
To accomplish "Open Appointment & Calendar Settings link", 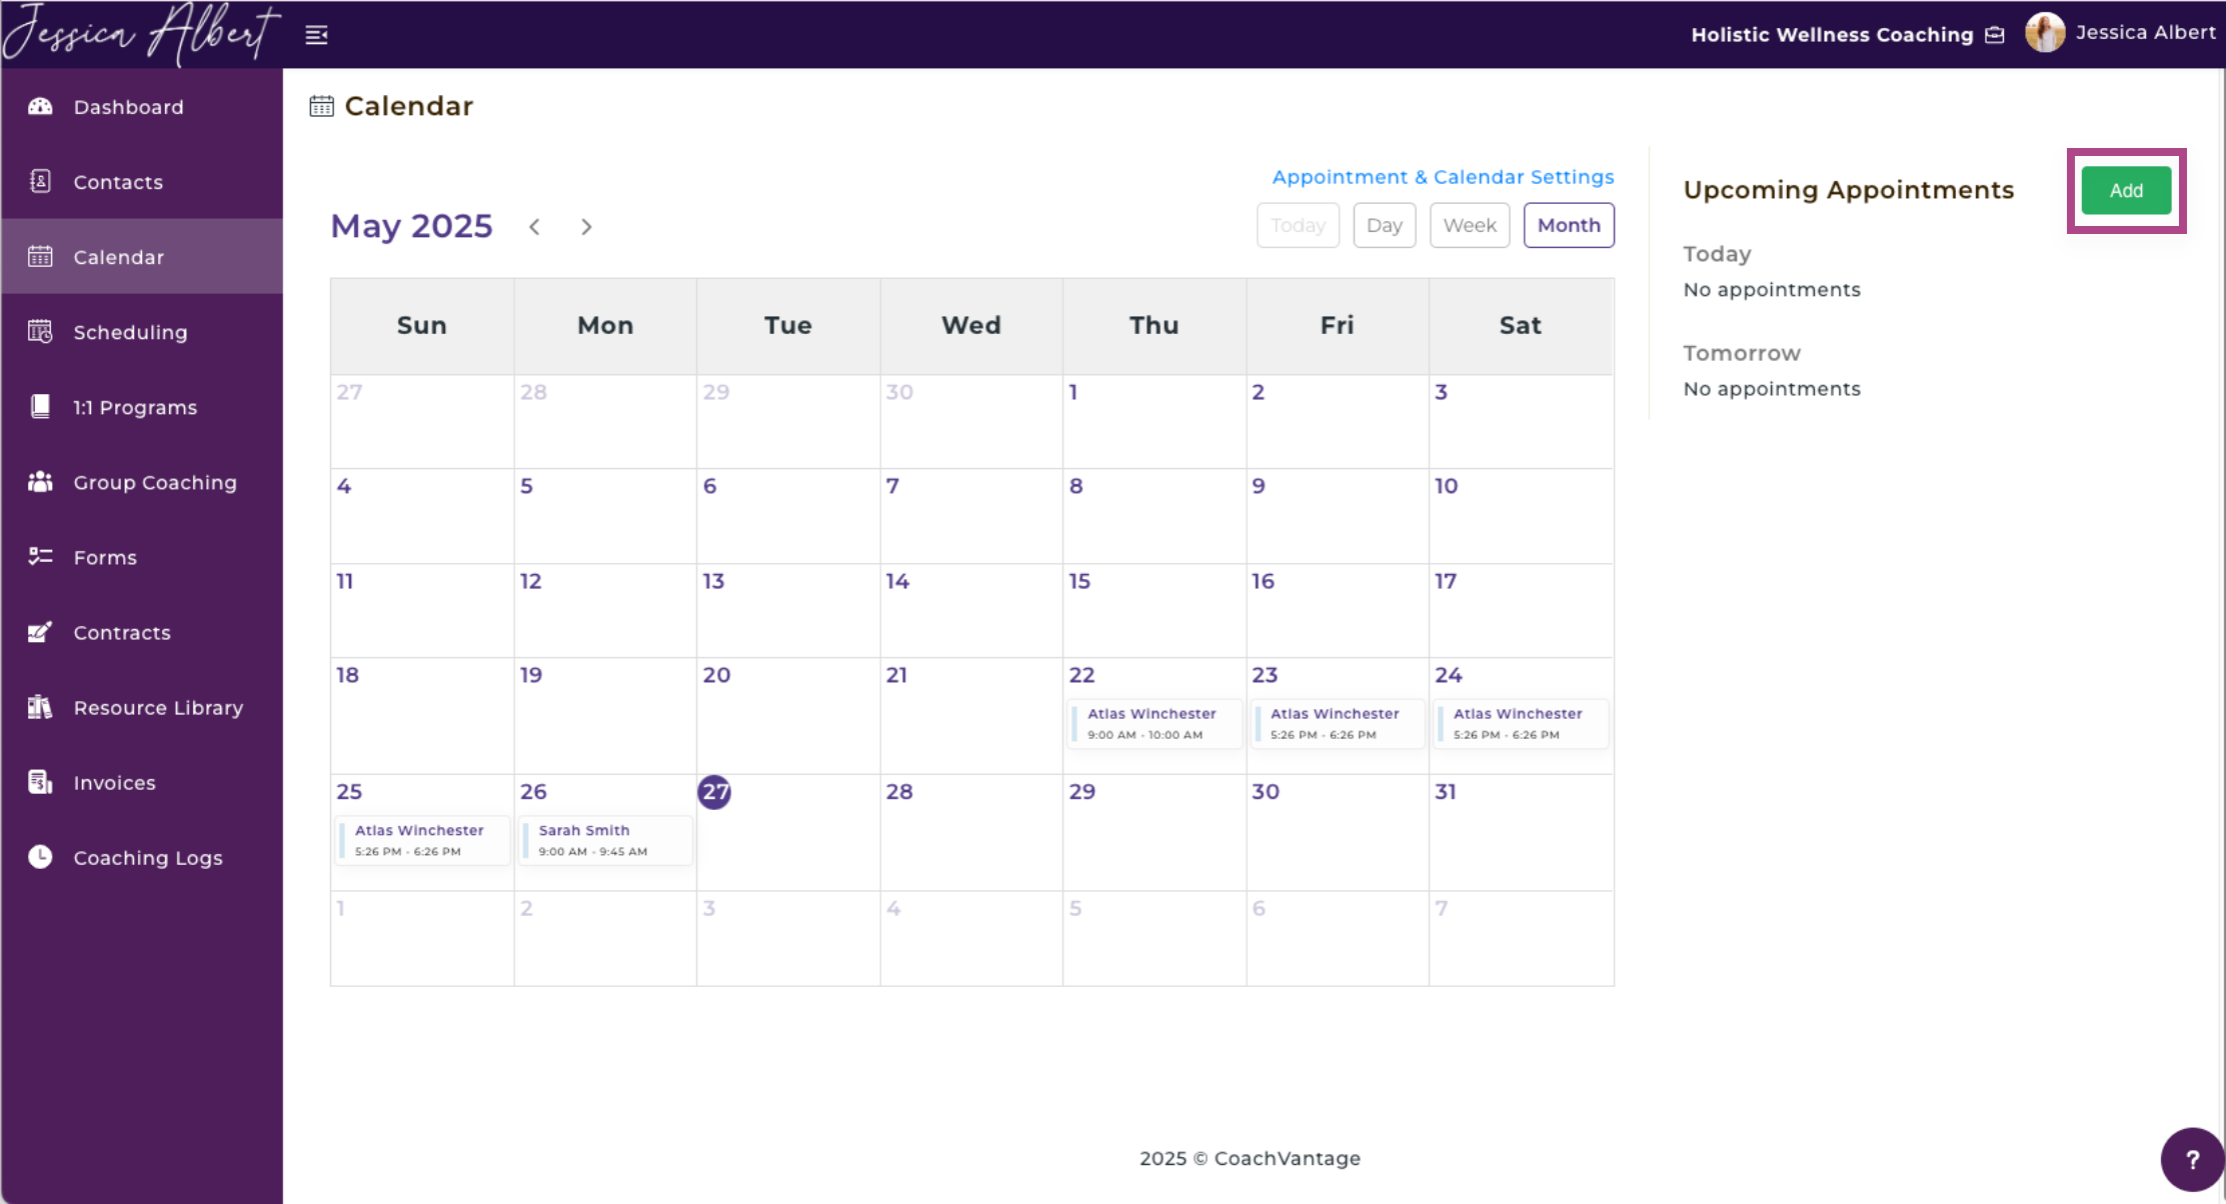I will coord(1442,177).
